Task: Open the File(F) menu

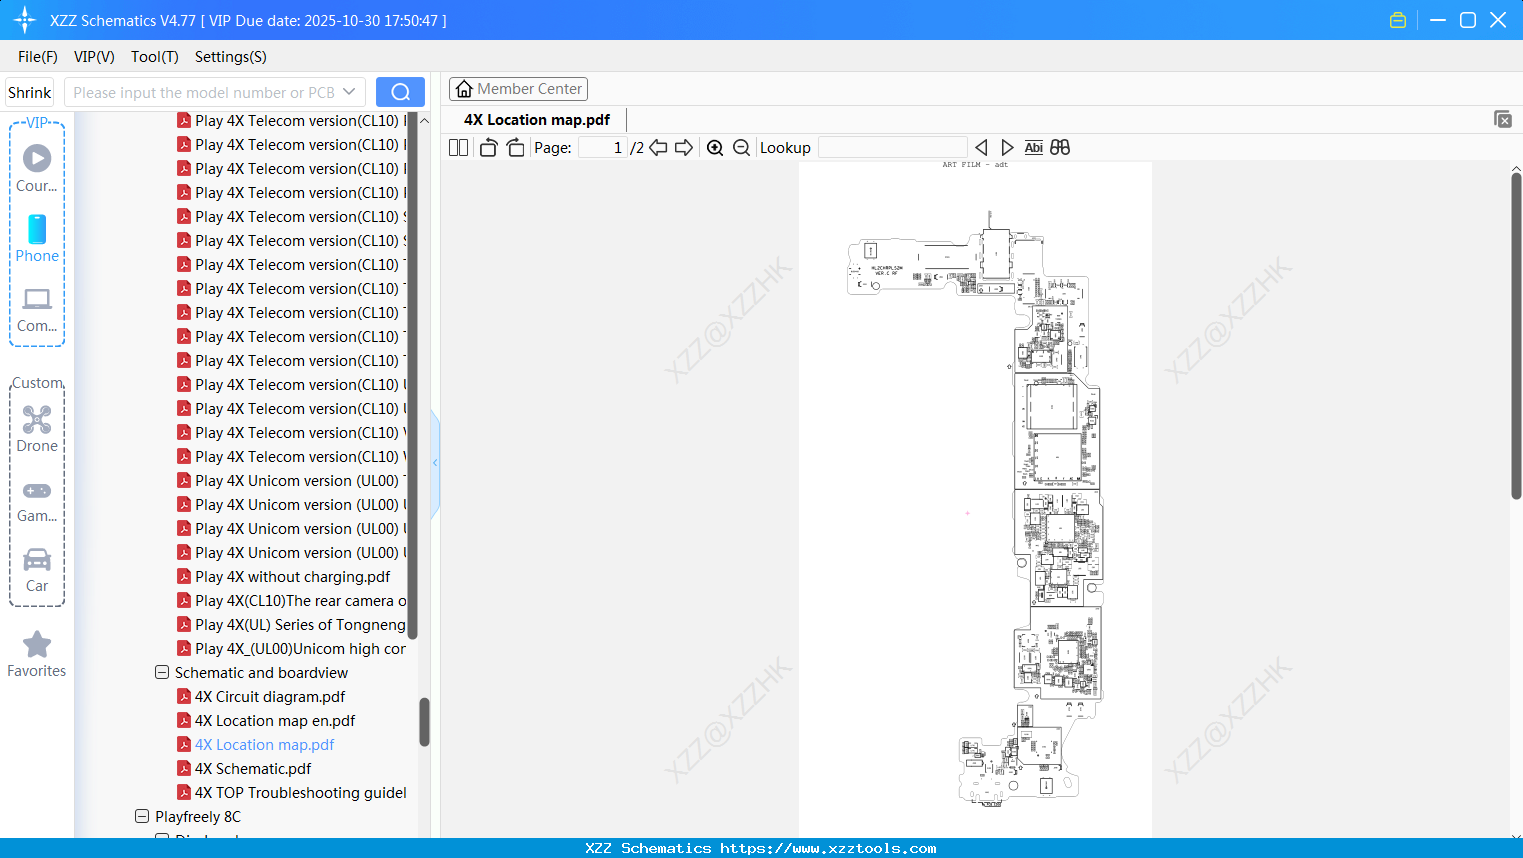Action: pos(38,57)
